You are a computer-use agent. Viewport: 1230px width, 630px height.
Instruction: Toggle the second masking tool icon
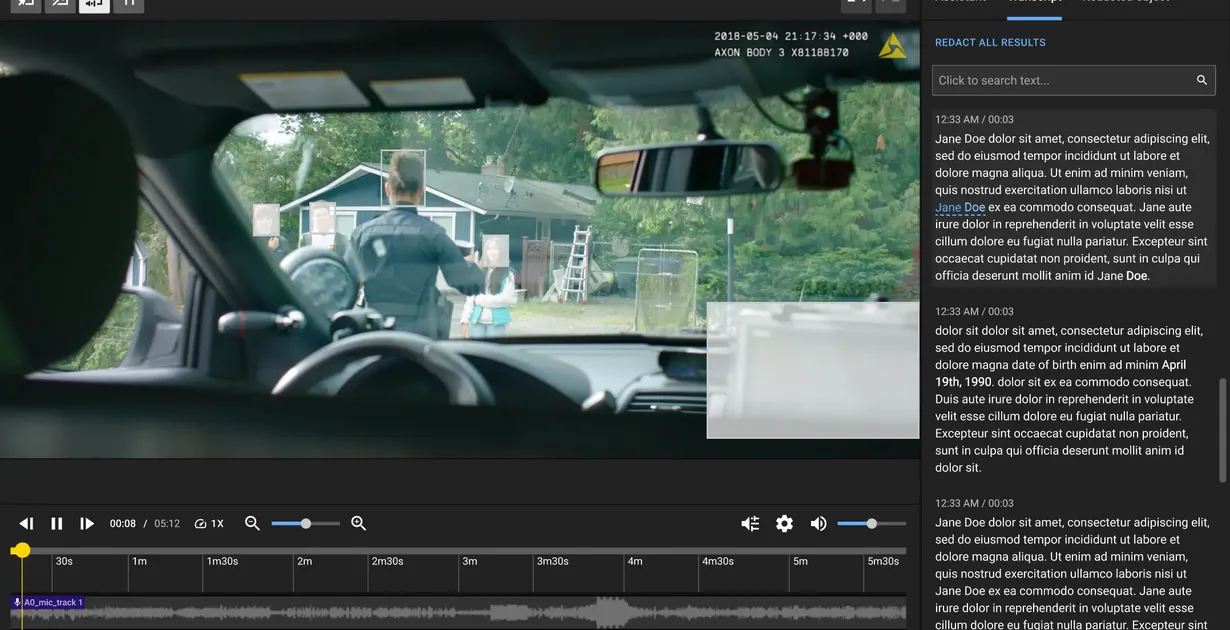pyautogui.click(x=58, y=4)
